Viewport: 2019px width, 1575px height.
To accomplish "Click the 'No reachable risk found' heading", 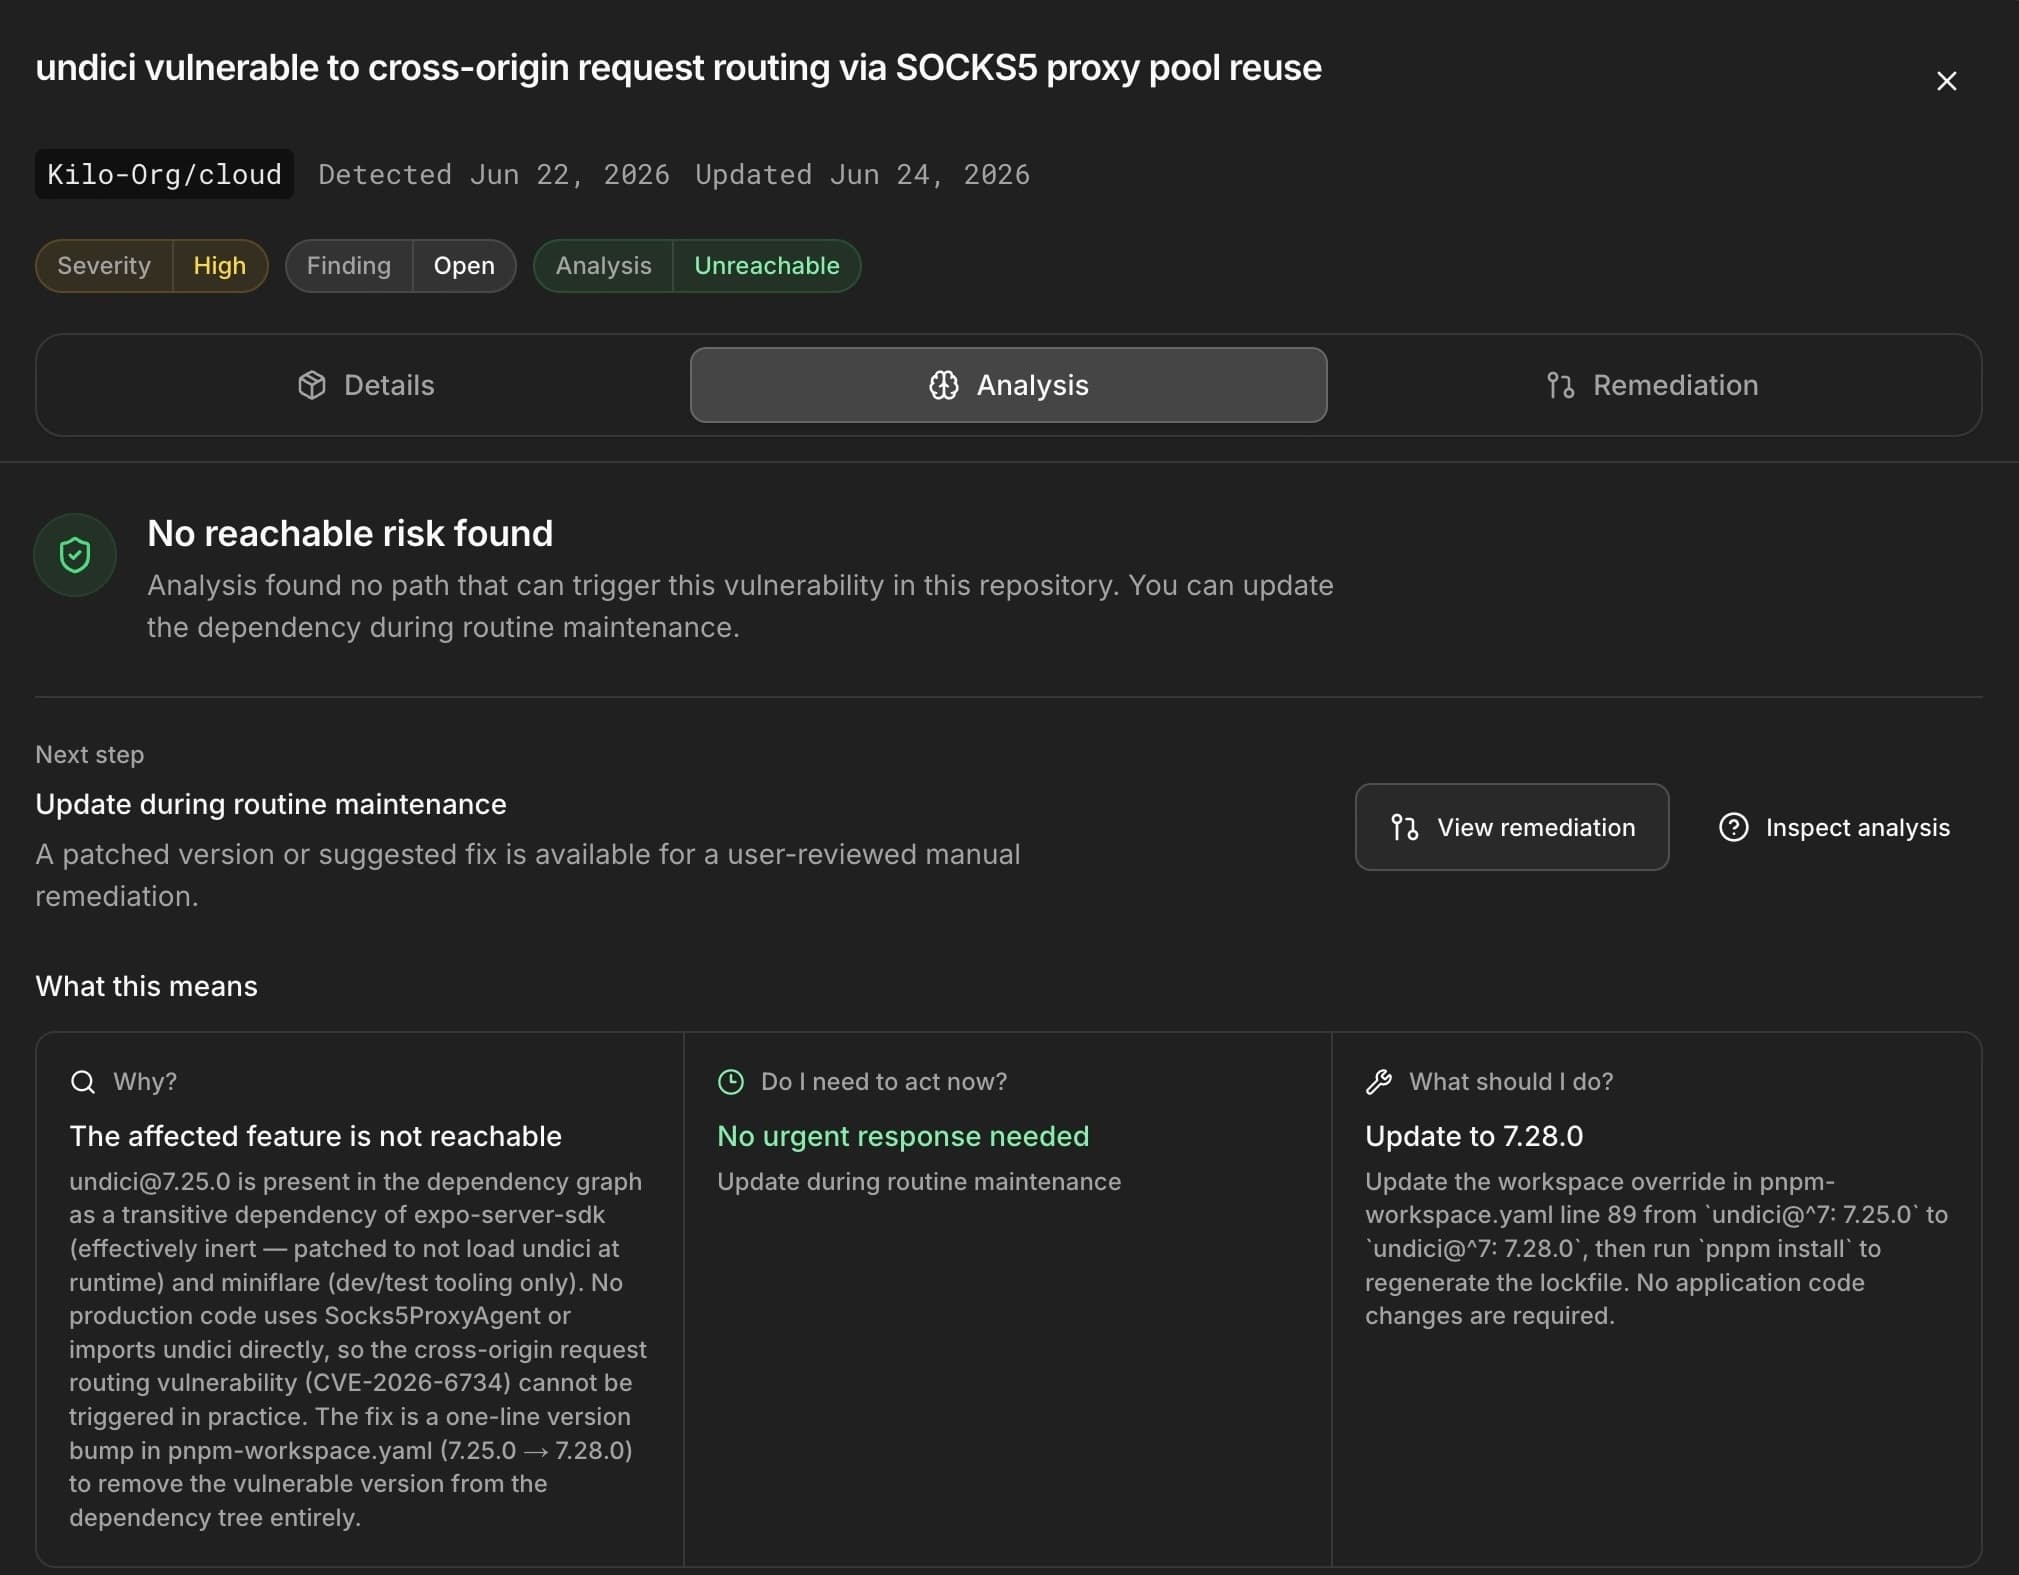I will 350,533.
